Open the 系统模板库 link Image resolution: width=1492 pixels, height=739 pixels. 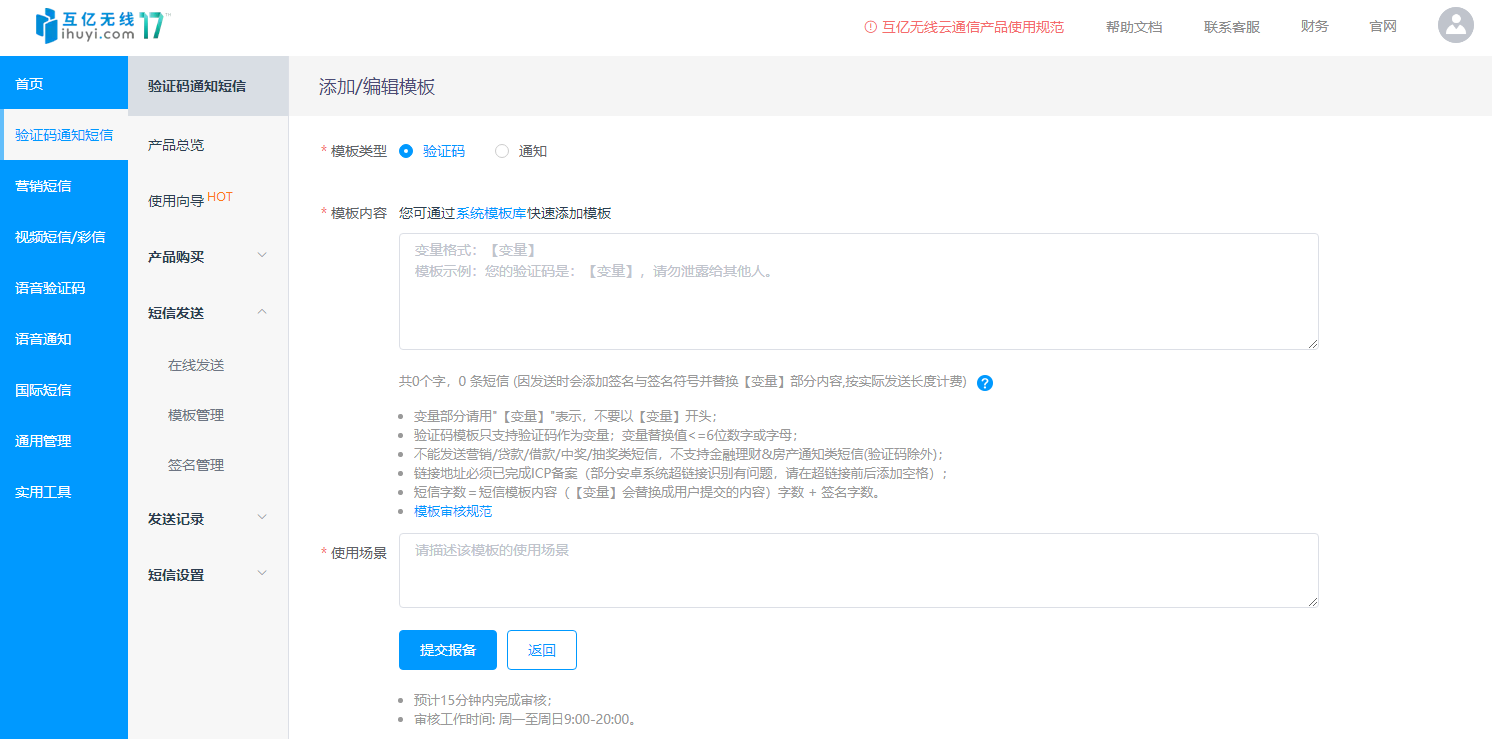[491, 213]
